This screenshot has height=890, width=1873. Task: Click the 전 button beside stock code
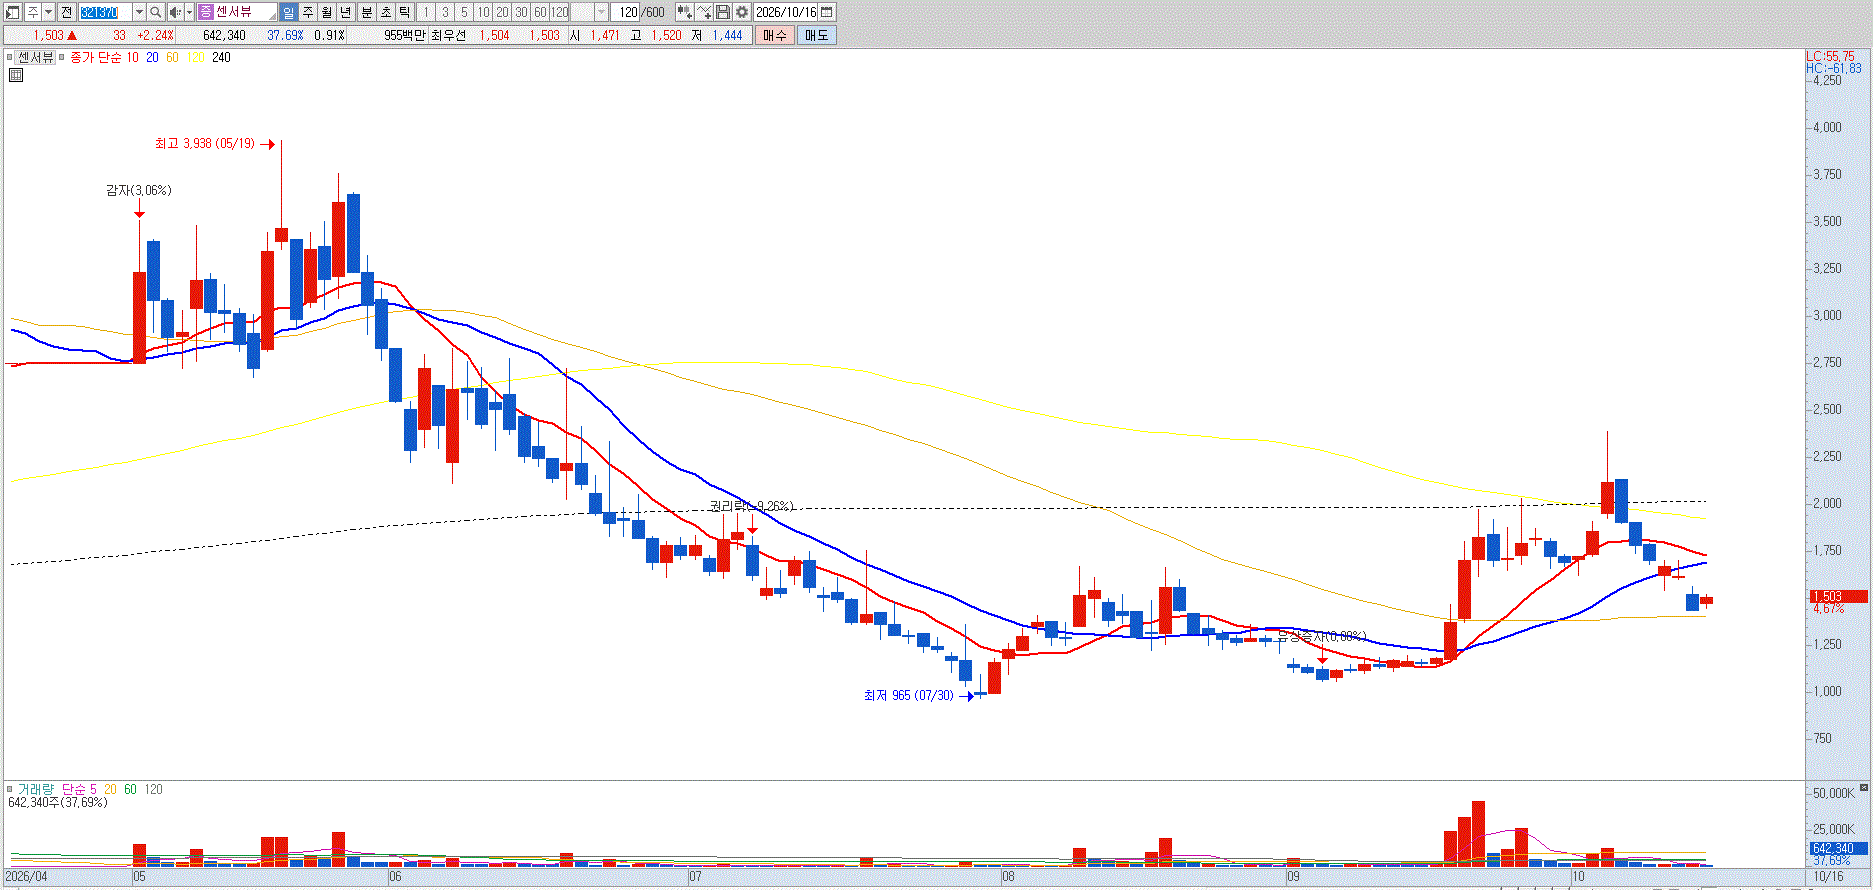pyautogui.click(x=66, y=12)
